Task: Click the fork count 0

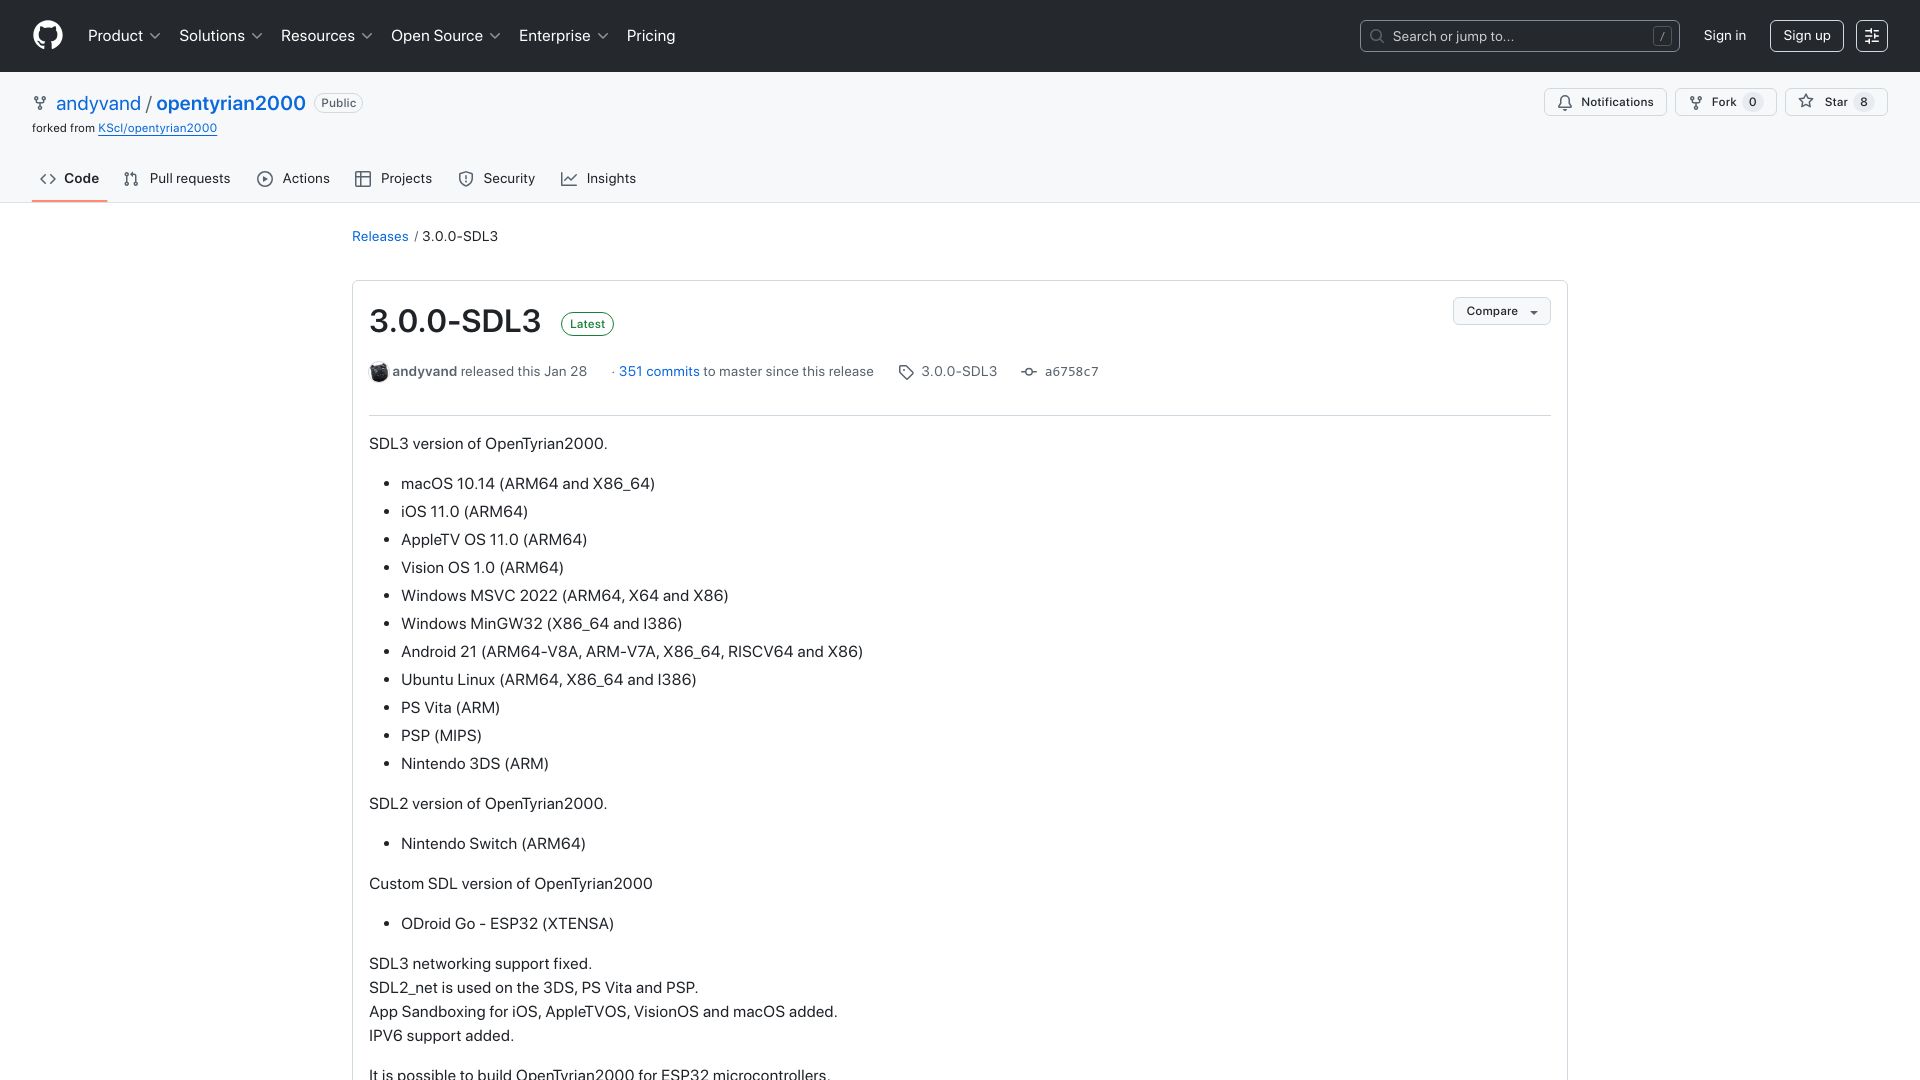Action: click(1752, 102)
